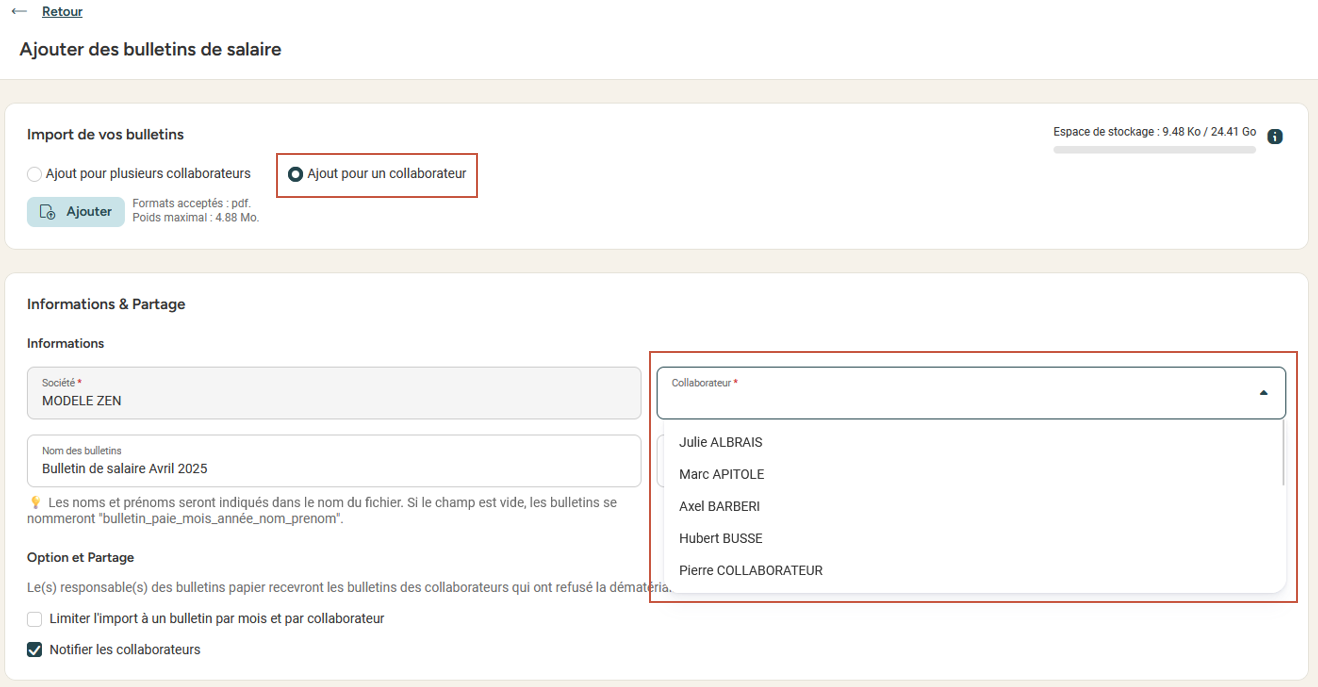Click the Société field showing MODELE ZEN
The height and width of the screenshot is (687, 1318).
pos(333,393)
